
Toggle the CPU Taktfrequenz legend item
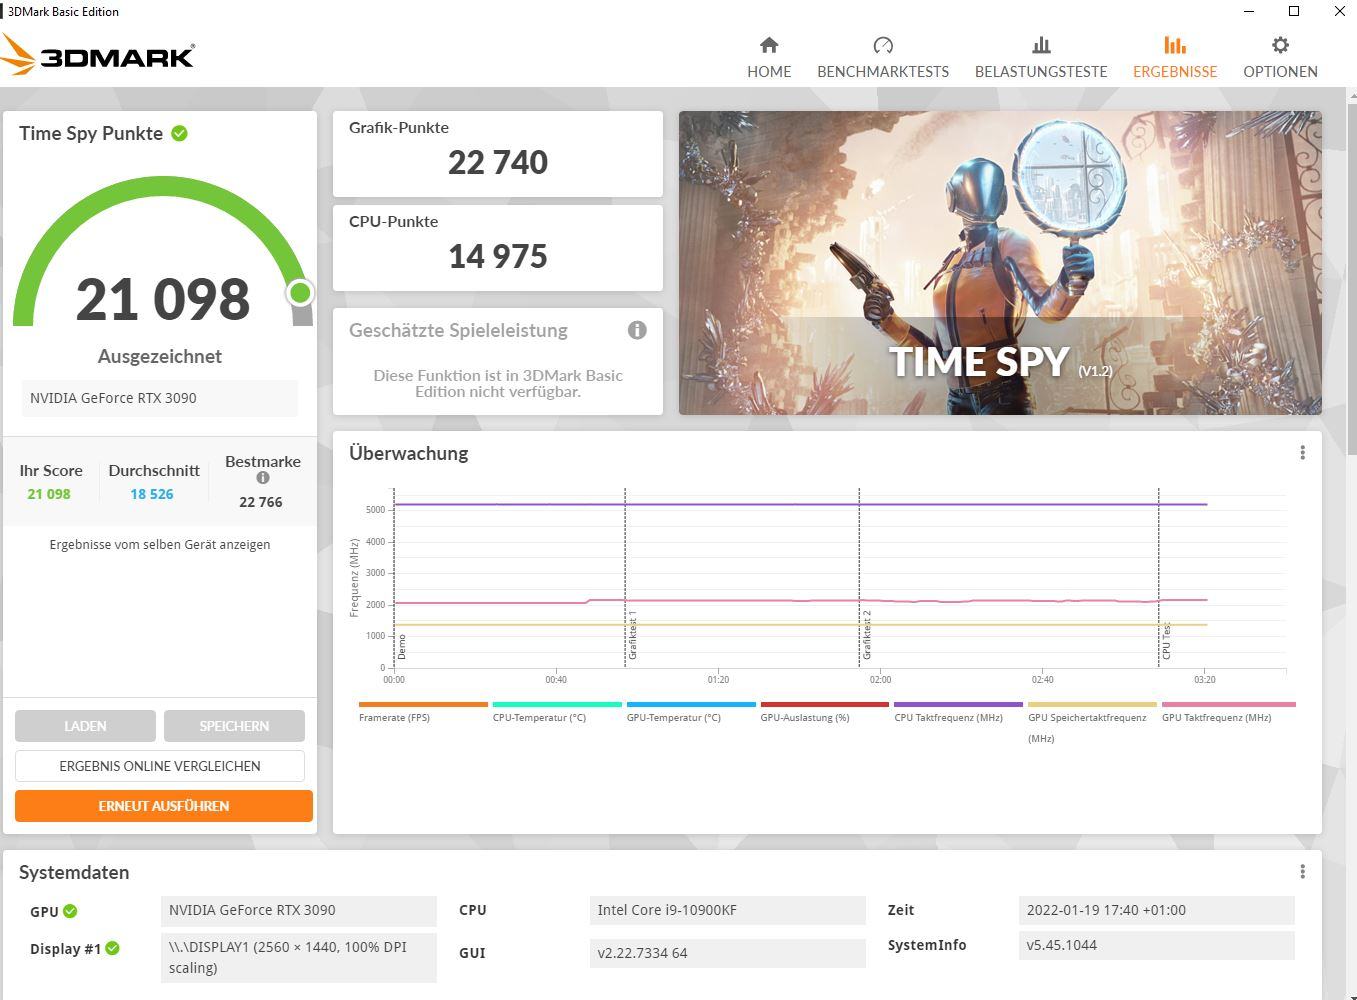pyautogui.click(x=958, y=712)
